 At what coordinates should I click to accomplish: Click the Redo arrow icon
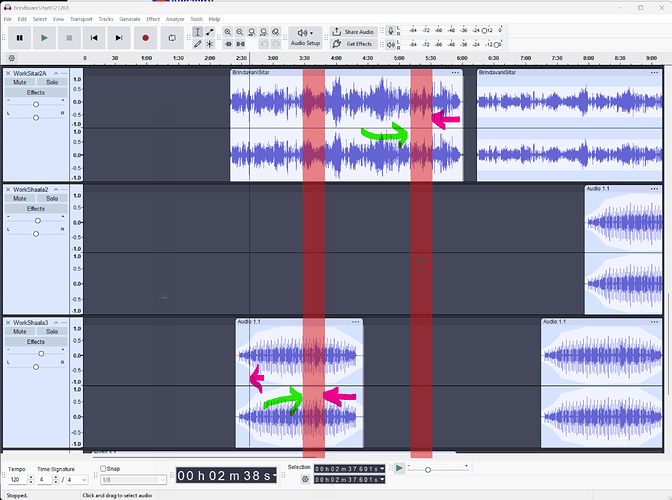276,44
